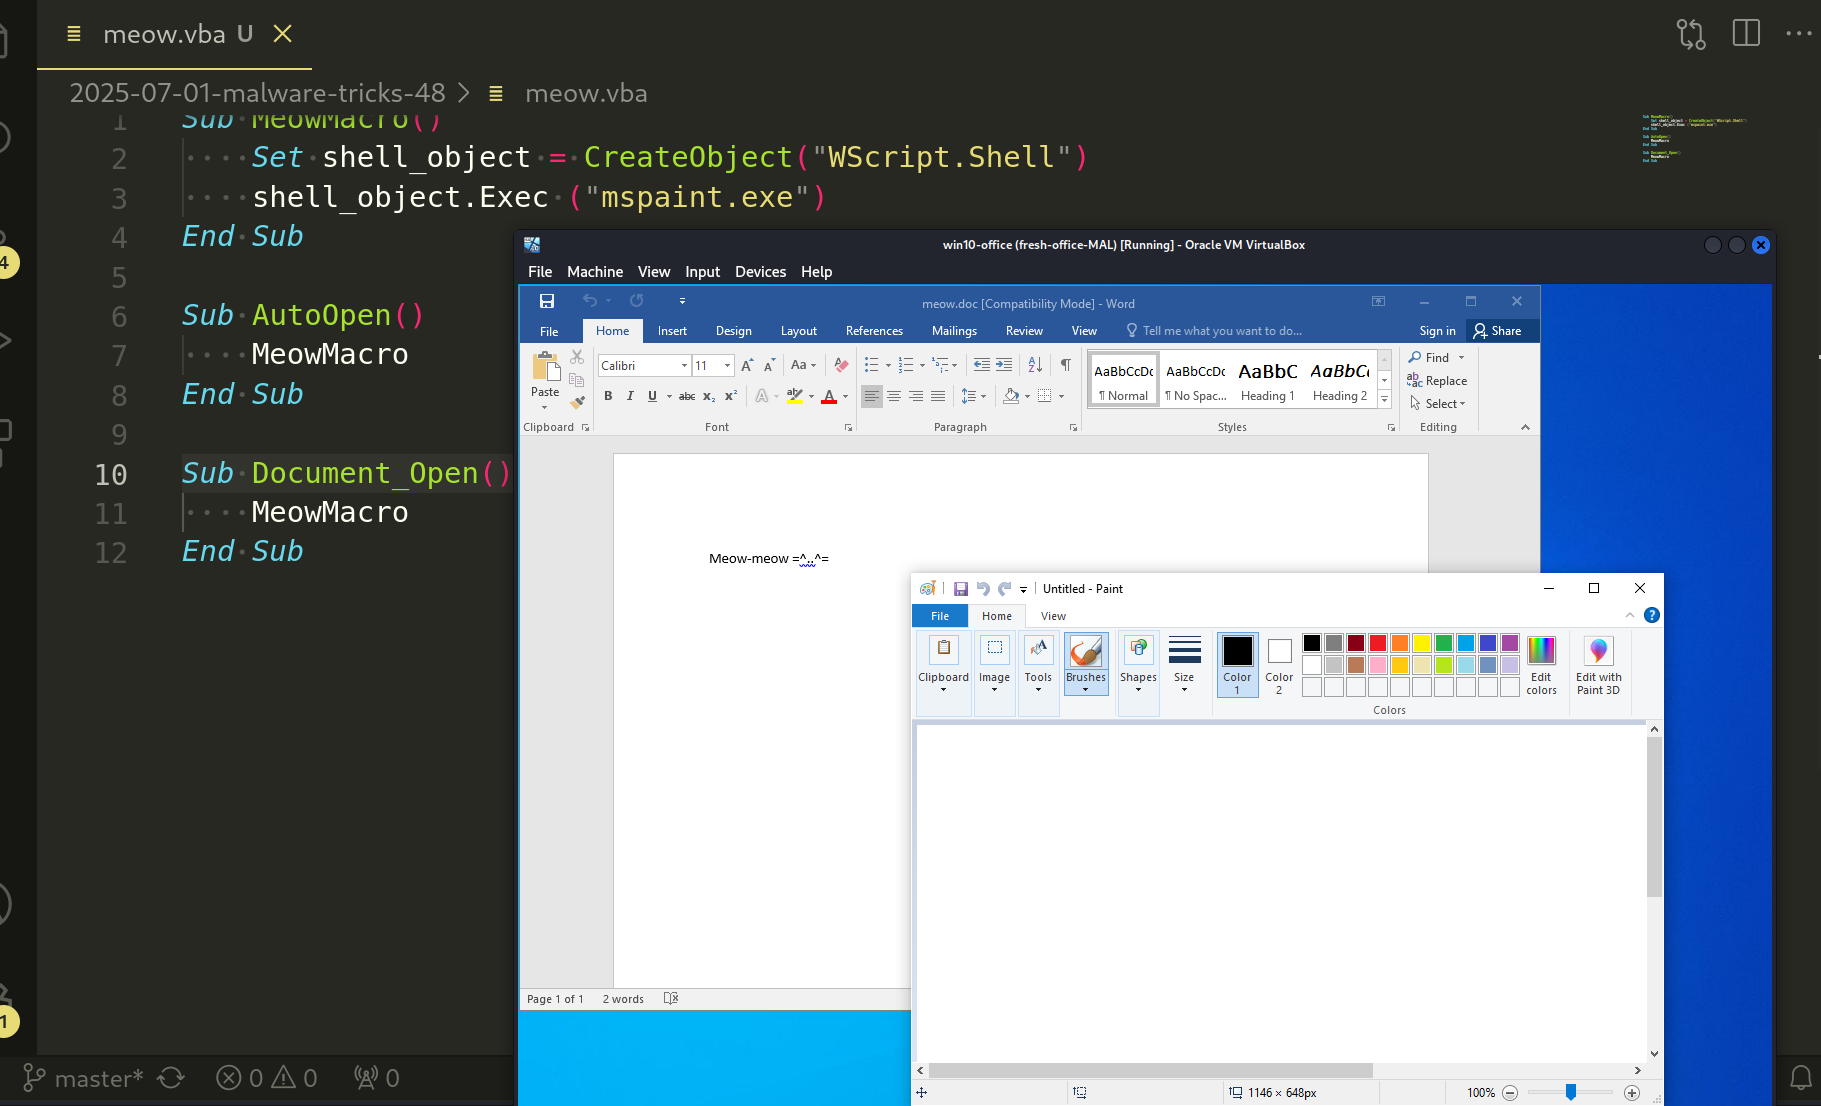1821x1106 pixels.
Task: Toggle Center alignment in Word
Action: tap(894, 396)
